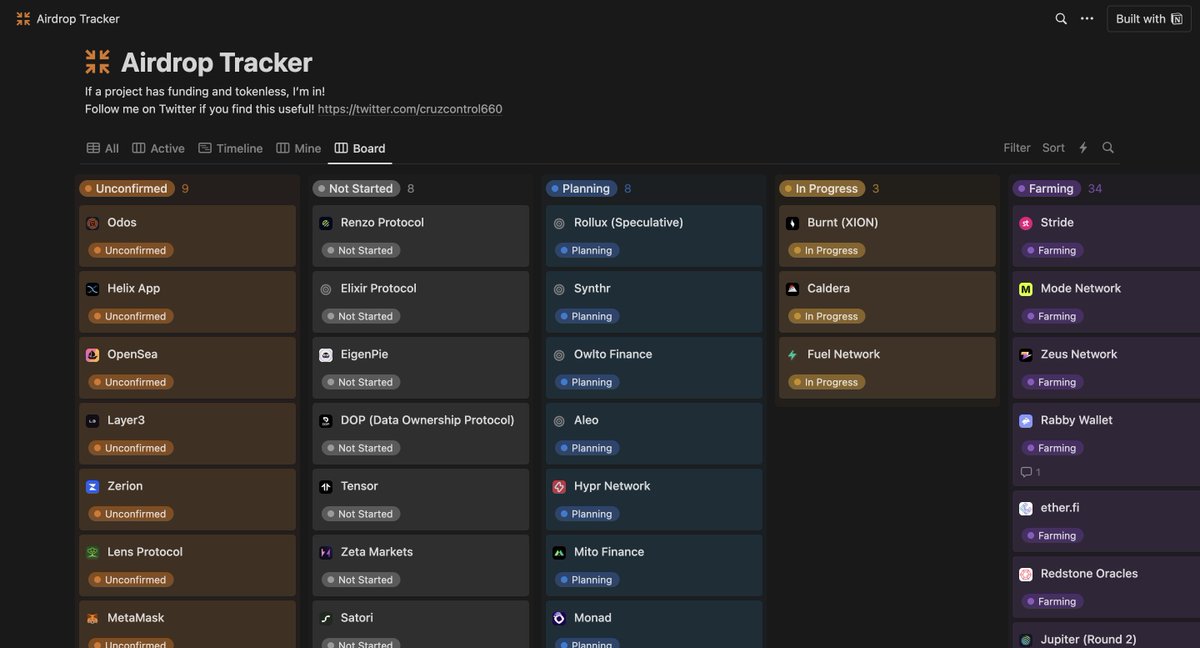Viewport: 1200px width, 648px height.
Task: Click the Unconfirmed column header tag
Action: [x=127, y=188]
